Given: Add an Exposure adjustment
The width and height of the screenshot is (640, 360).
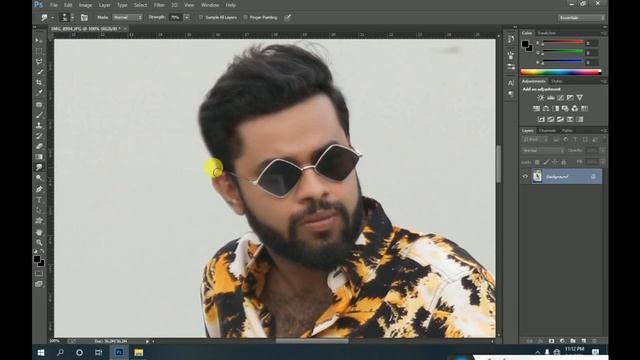Looking at the screenshot, I should (x=570, y=98).
